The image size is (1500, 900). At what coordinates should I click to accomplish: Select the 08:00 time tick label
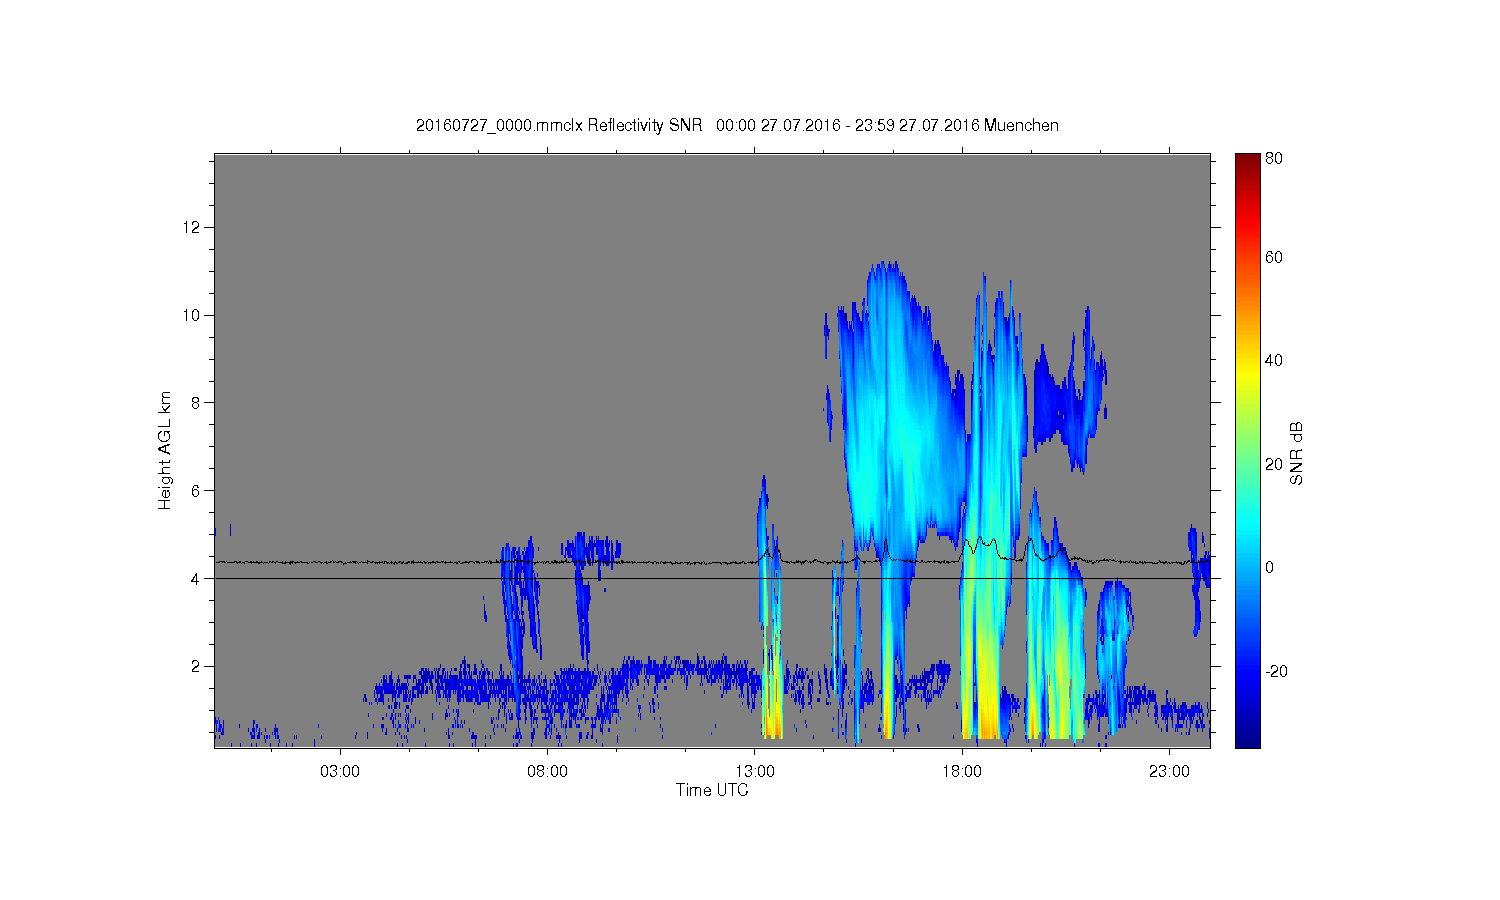click(547, 772)
